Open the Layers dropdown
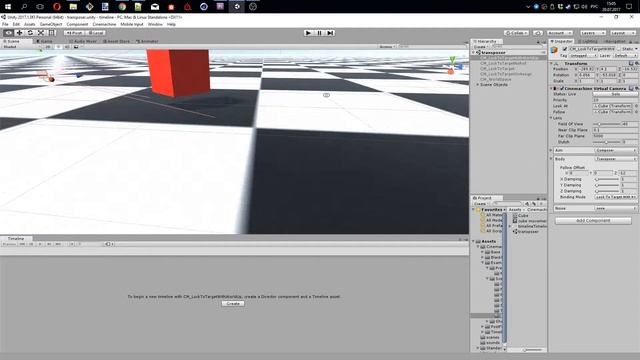Viewport: 640px width, 360px height. [592, 33]
